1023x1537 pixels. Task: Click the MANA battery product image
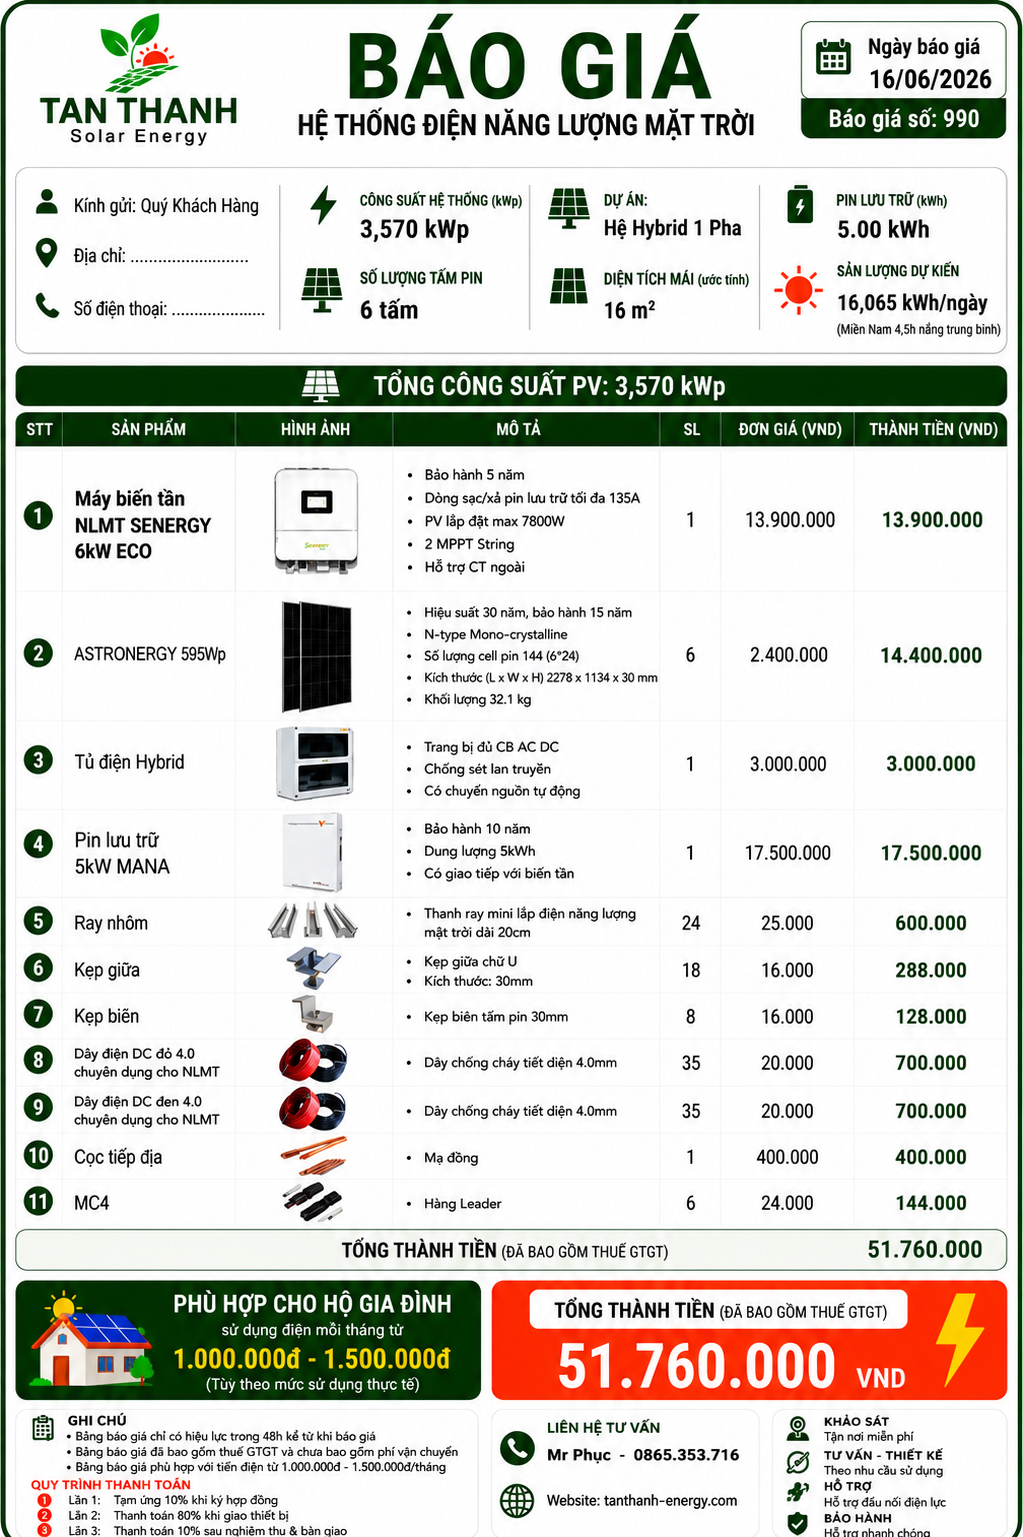point(313,851)
